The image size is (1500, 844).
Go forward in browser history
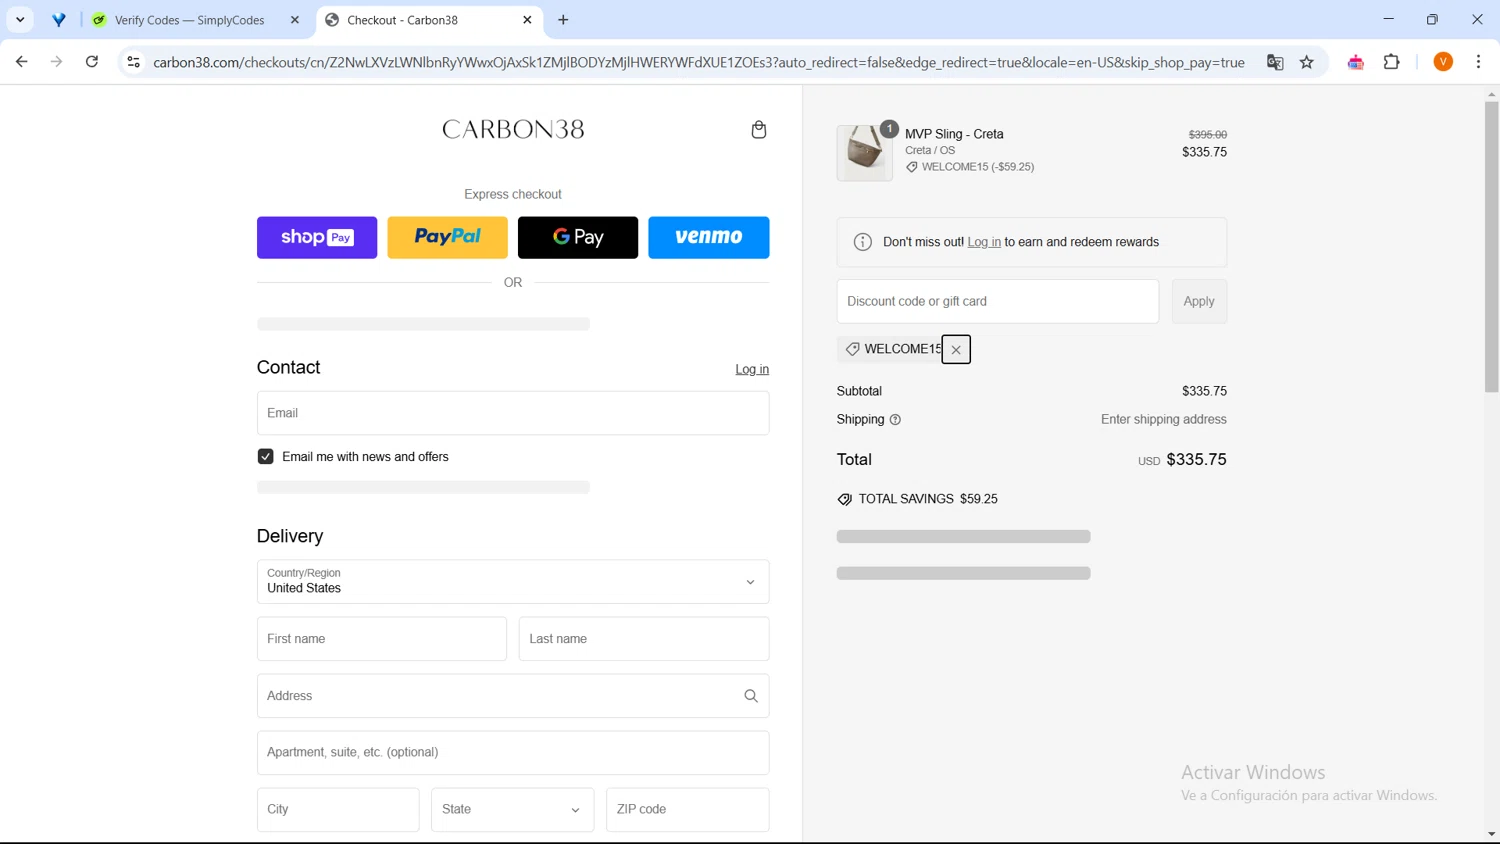coord(57,62)
